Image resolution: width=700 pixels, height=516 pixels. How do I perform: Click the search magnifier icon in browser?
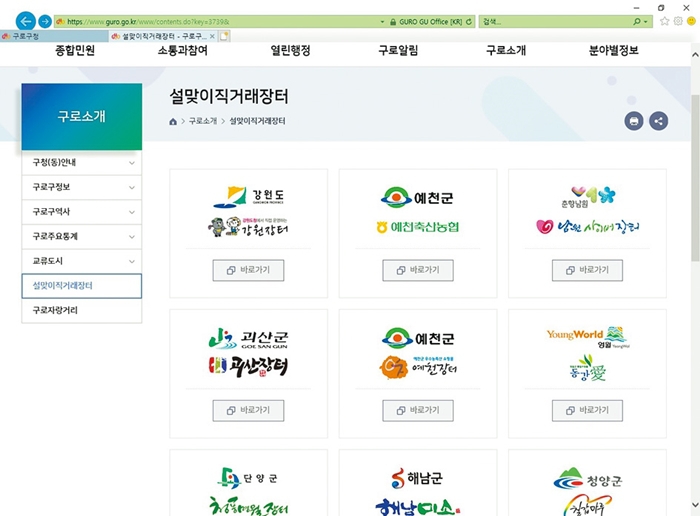pyautogui.click(x=637, y=21)
